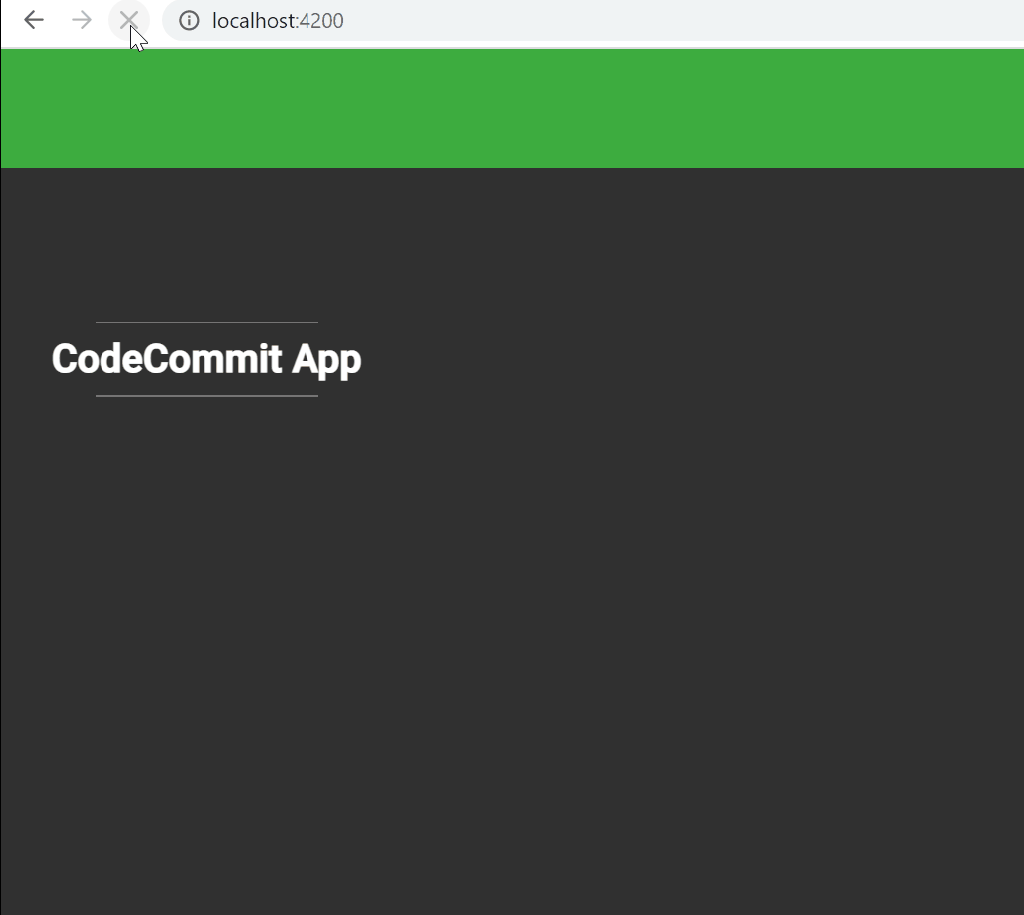Click the divider line below CodeCommit App
Image resolution: width=1024 pixels, height=915 pixels.
pos(206,396)
